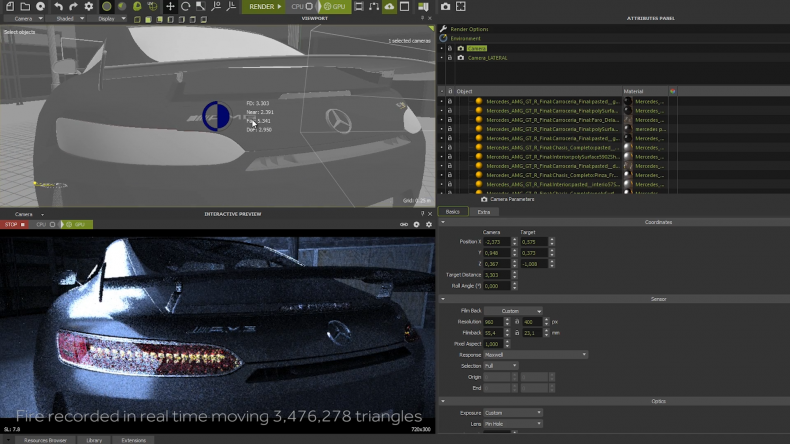This screenshot has width=790, height=444.
Task: Open Interactive Preview settings gear
Action: coord(429,224)
